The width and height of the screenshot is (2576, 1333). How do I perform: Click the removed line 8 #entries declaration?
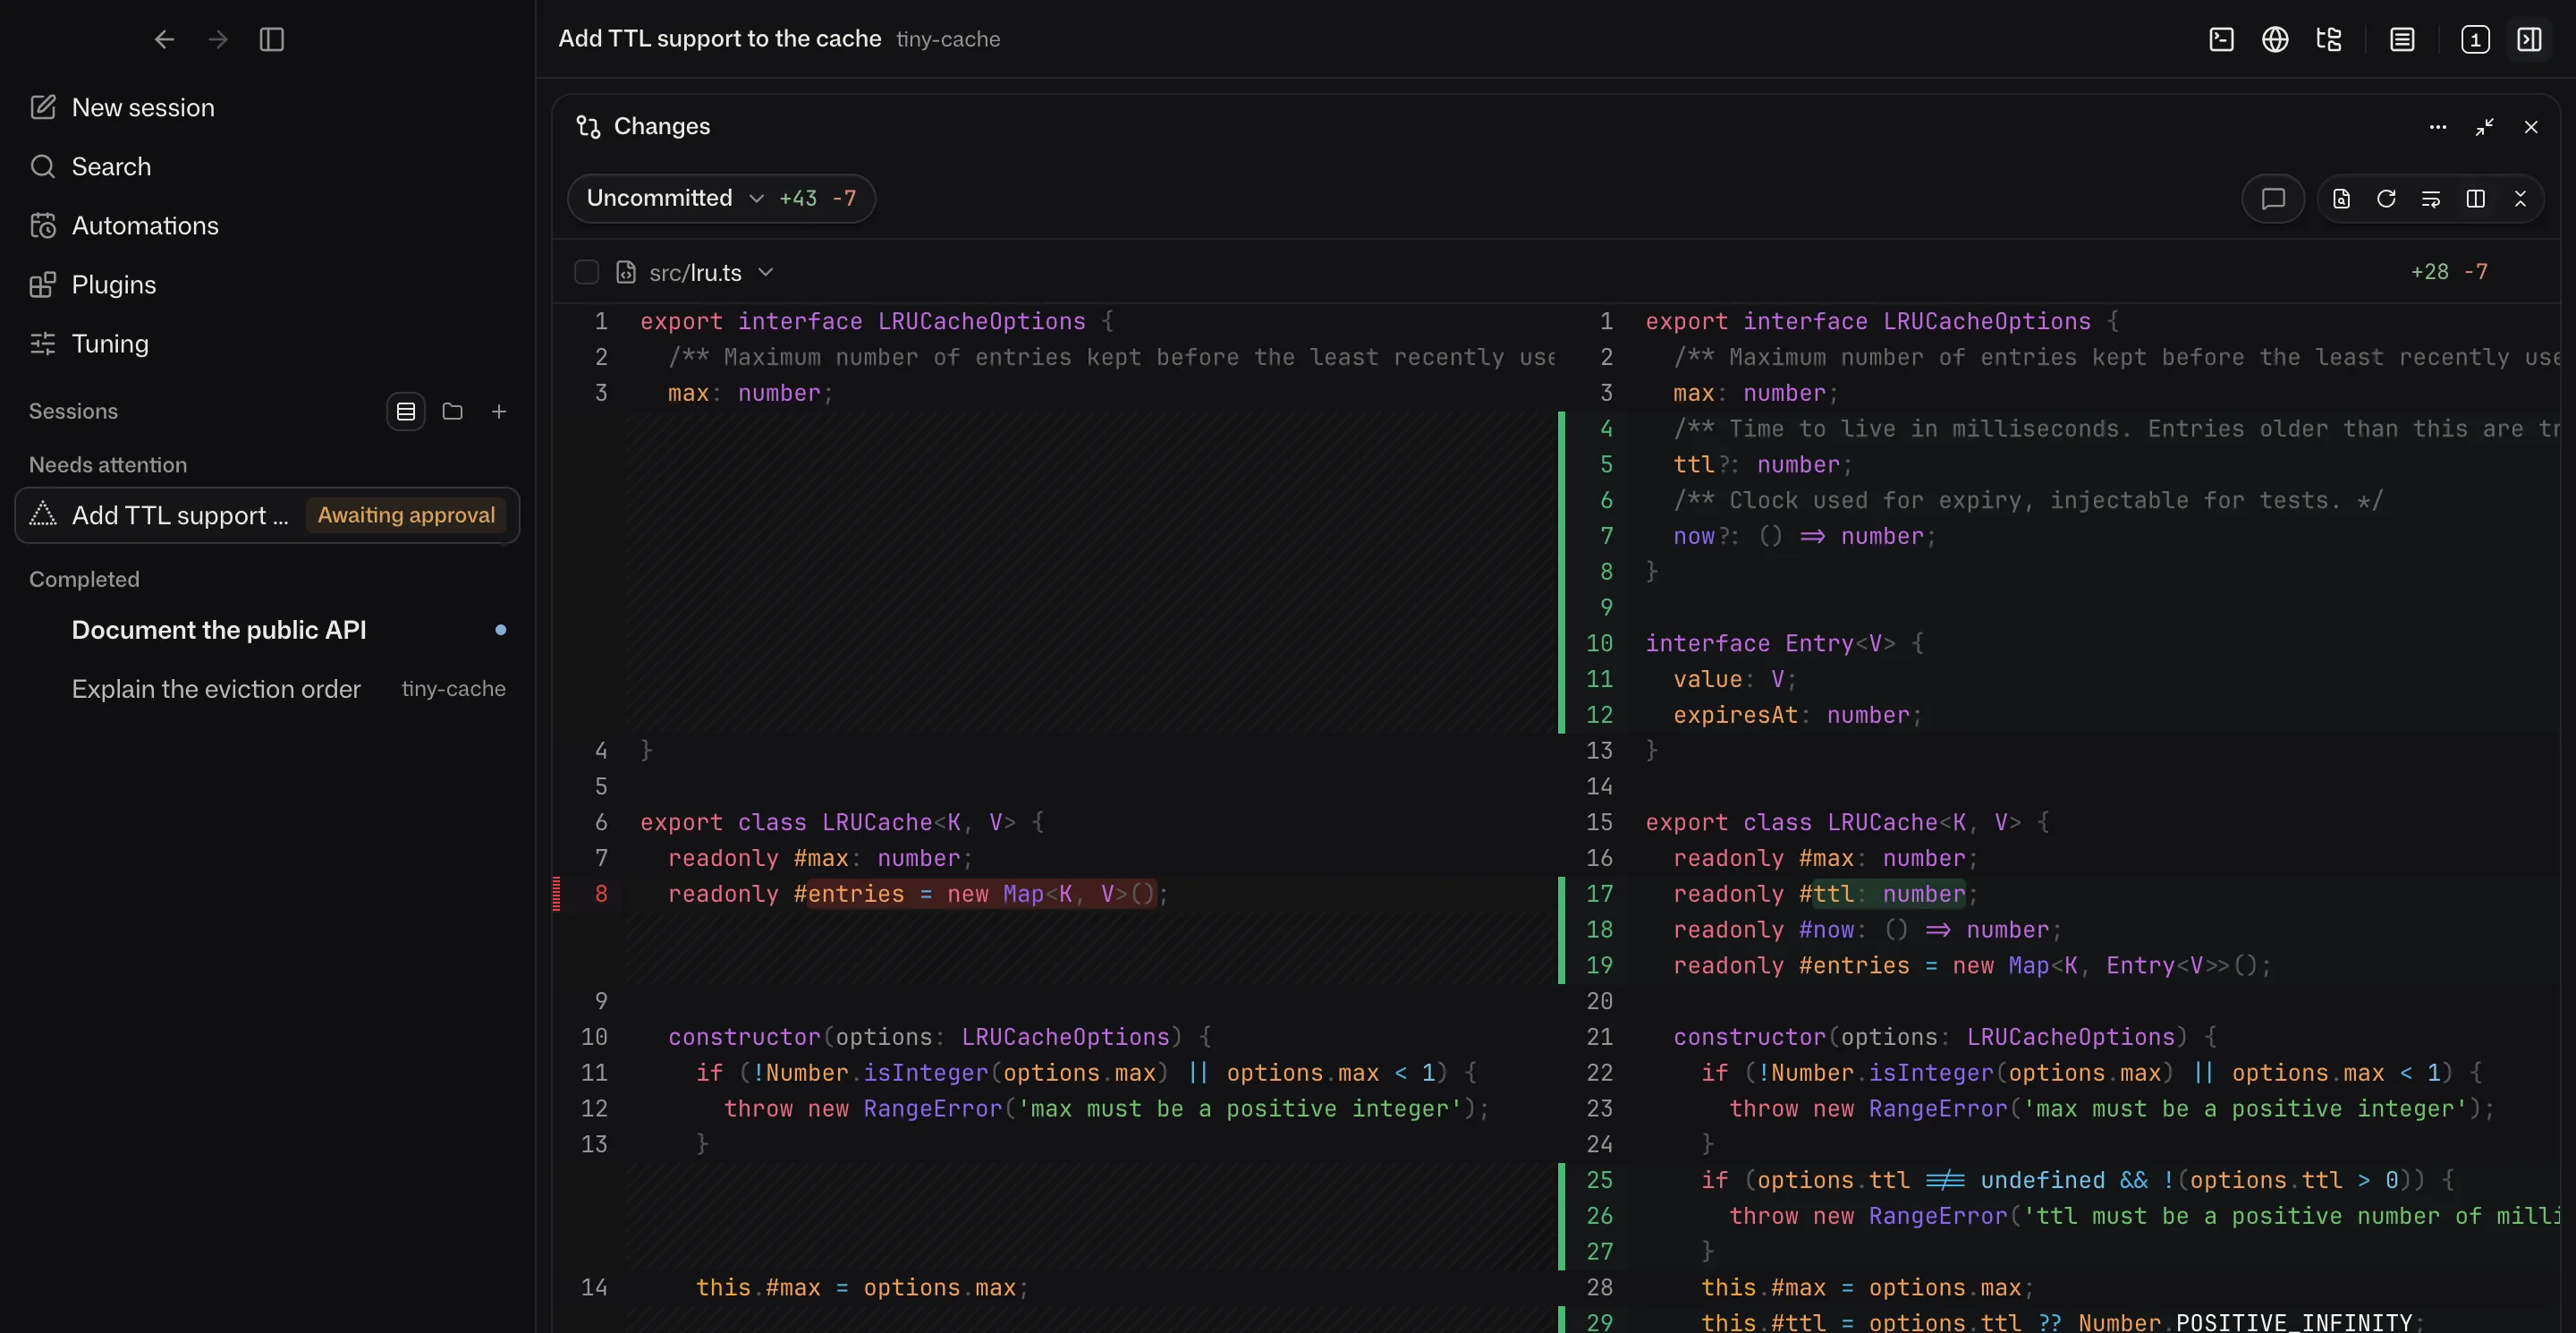(x=917, y=894)
